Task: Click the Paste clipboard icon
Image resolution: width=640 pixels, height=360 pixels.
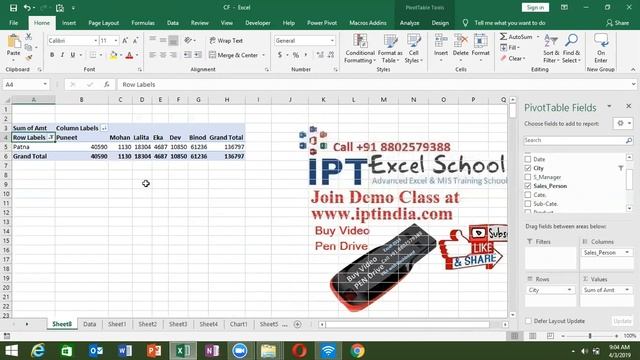Action: point(13,42)
